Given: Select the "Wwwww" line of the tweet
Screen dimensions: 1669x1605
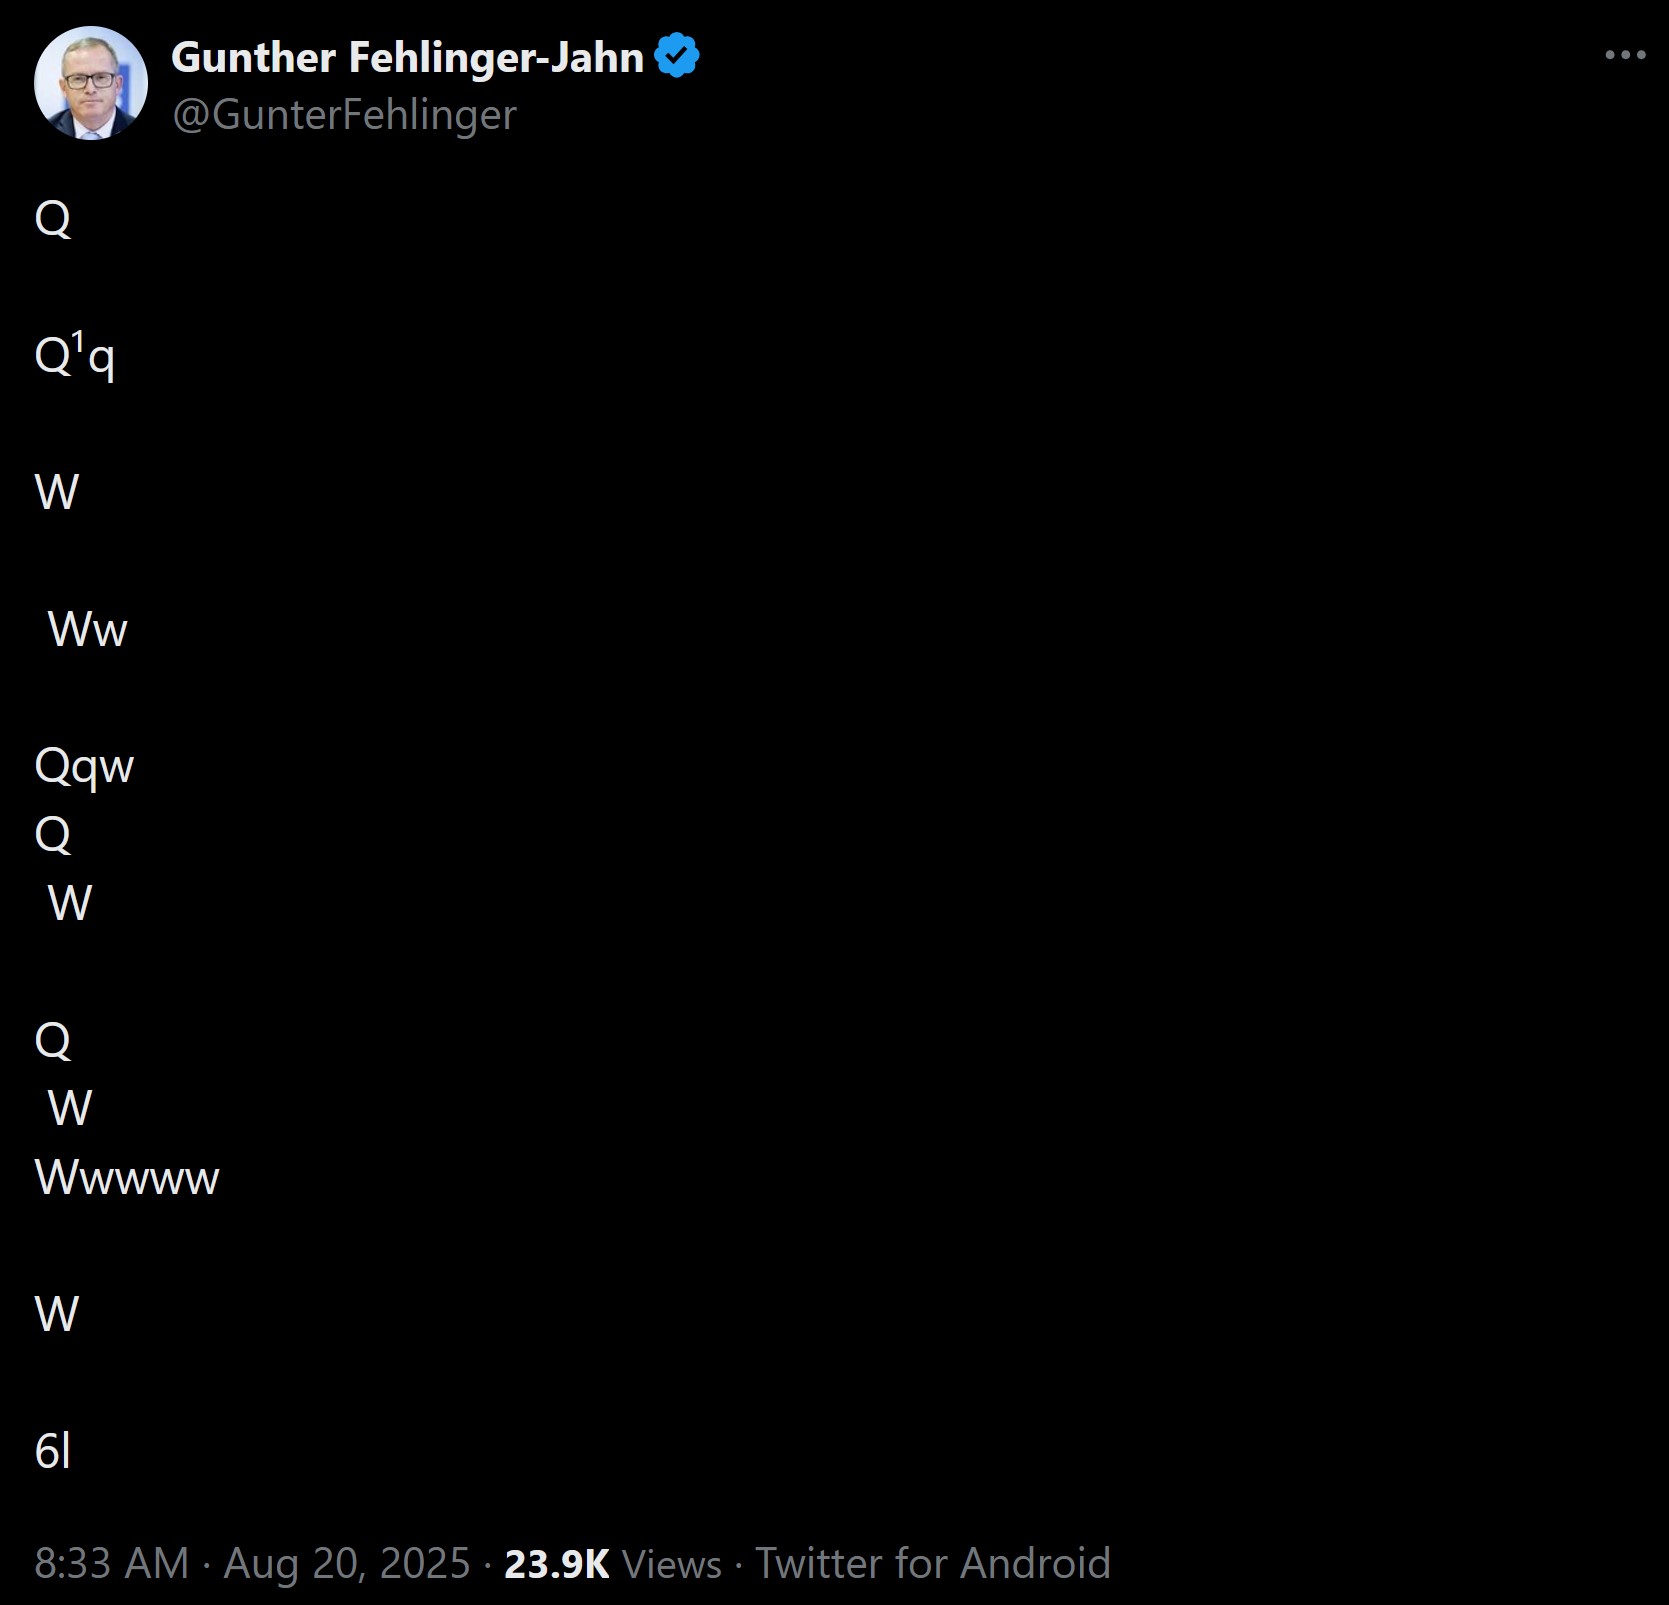Looking at the screenshot, I should point(127,1177).
